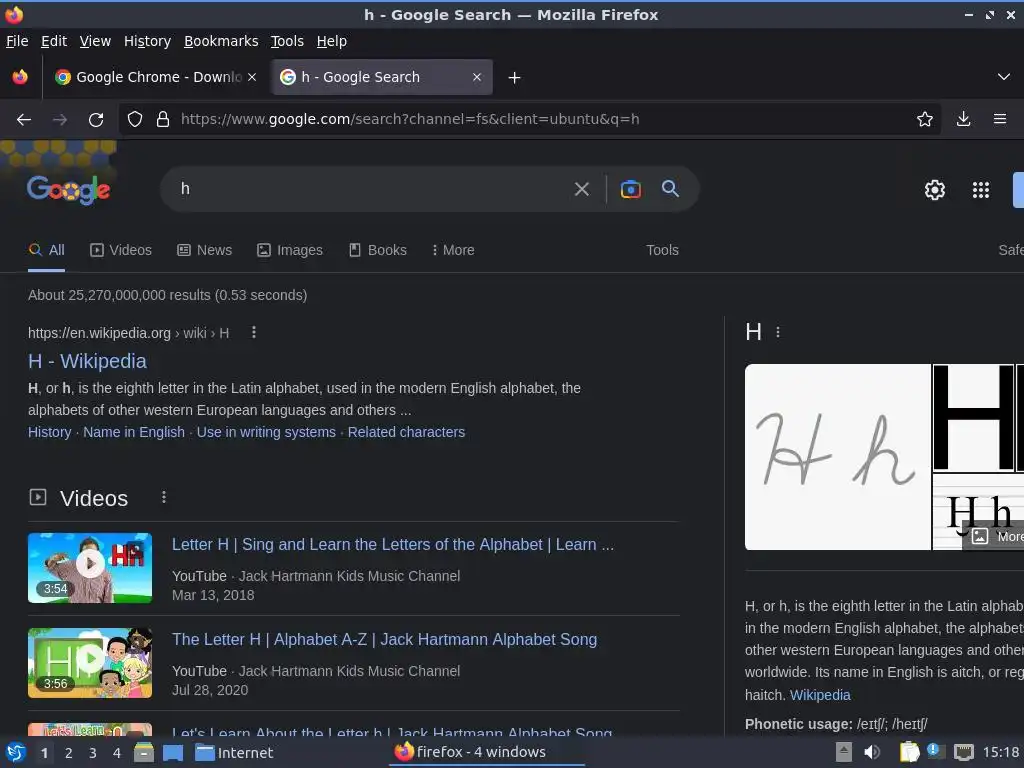1024x768 pixels.
Task: Open the Bookmarks menu
Action: 221,41
